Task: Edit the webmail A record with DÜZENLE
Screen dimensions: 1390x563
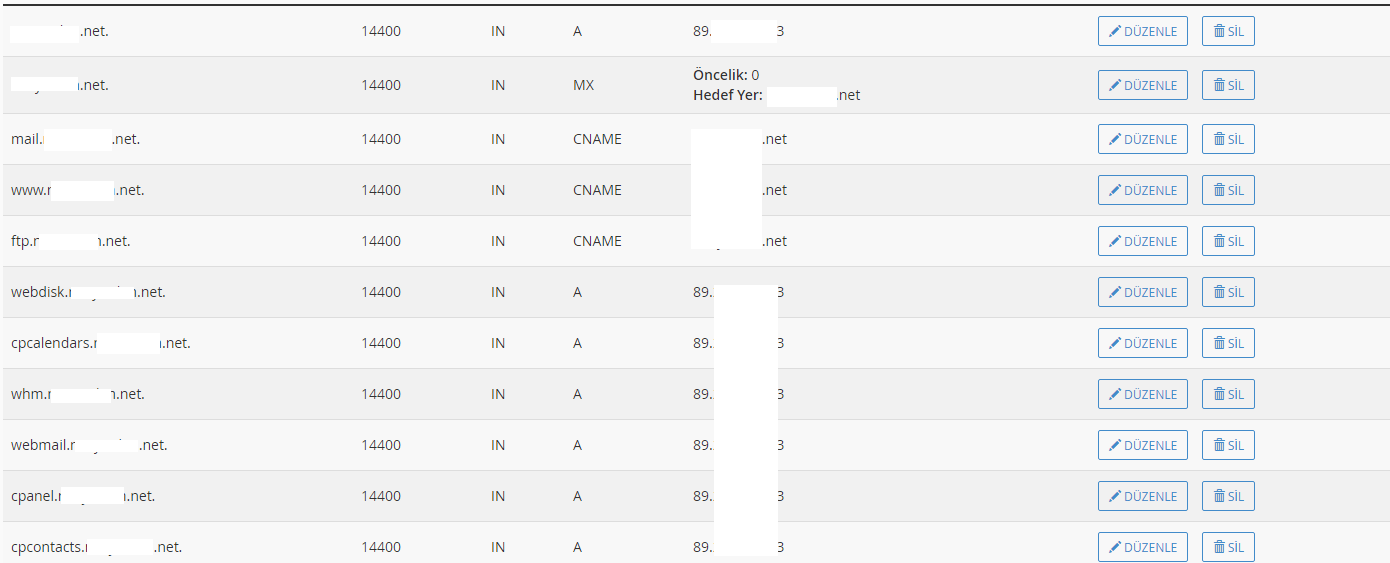Action: point(1143,445)
